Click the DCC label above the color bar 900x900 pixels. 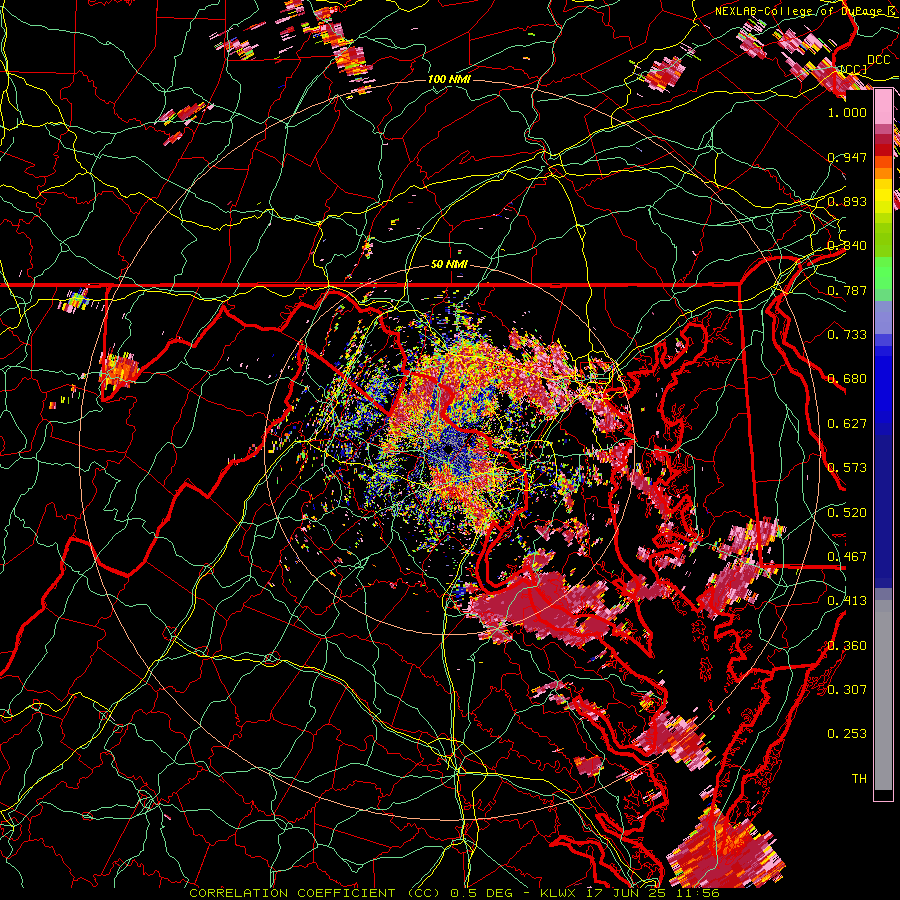click(879, 60)
